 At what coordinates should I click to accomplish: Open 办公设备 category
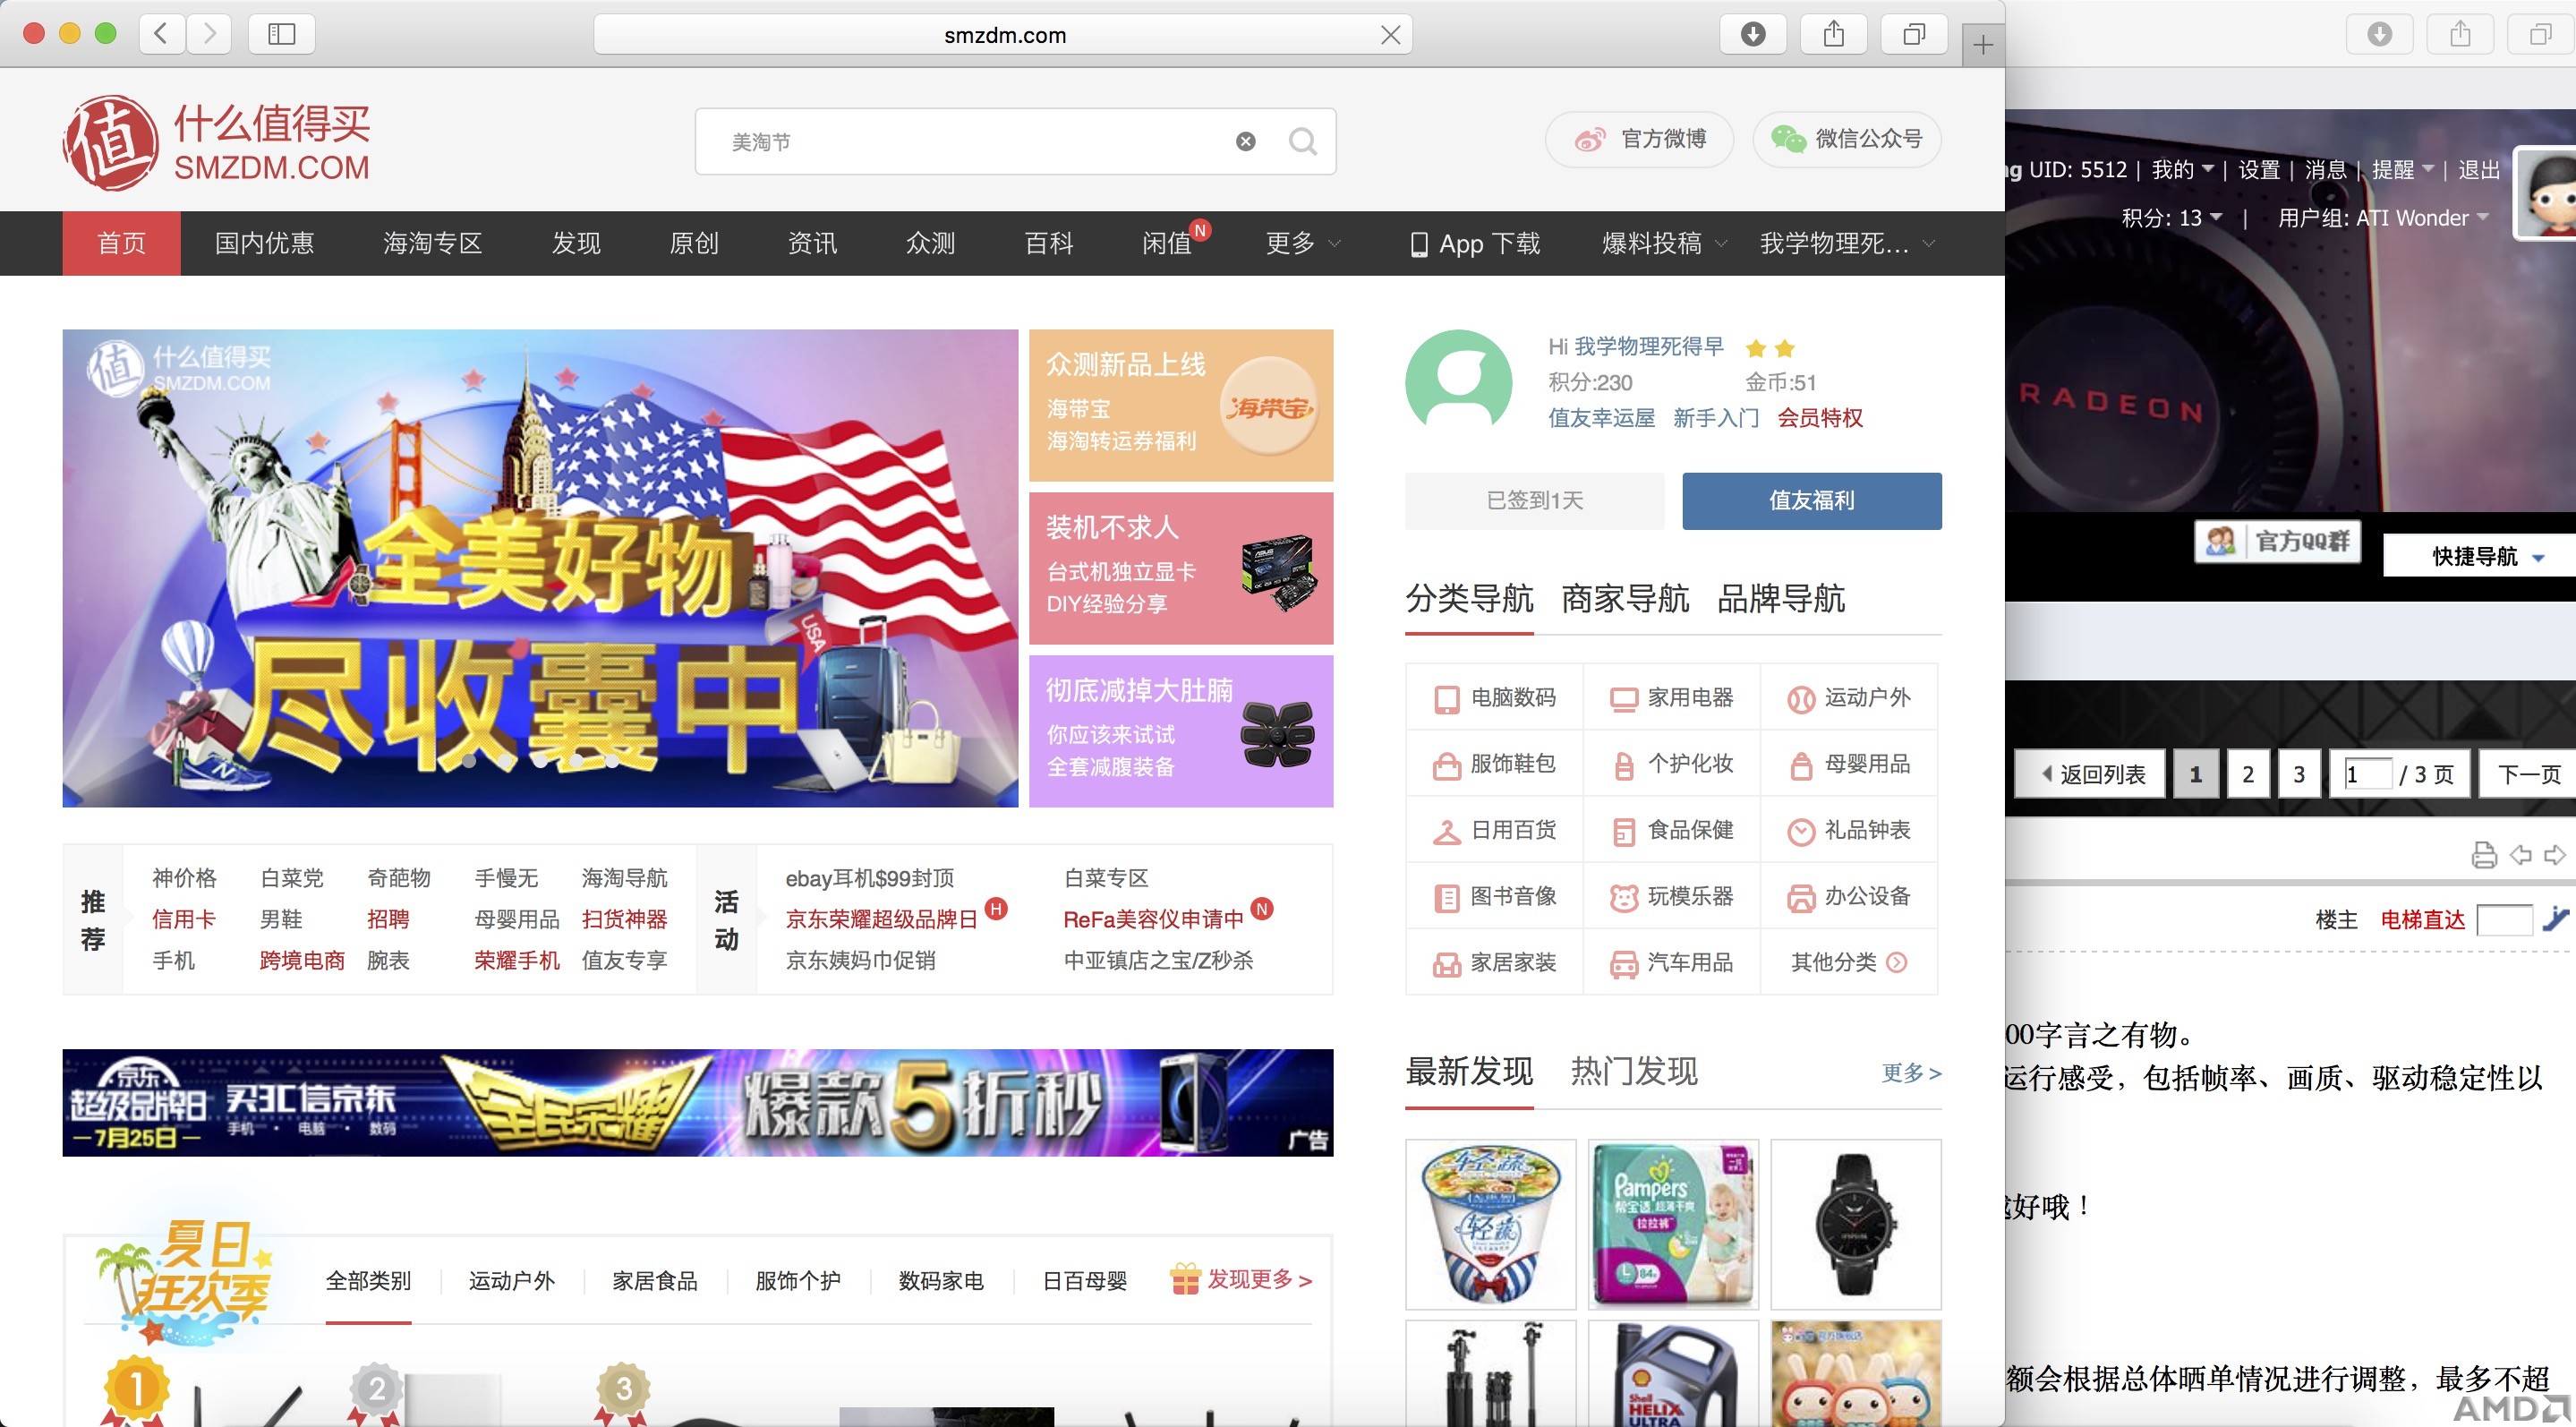click(x=1849, y=896)
